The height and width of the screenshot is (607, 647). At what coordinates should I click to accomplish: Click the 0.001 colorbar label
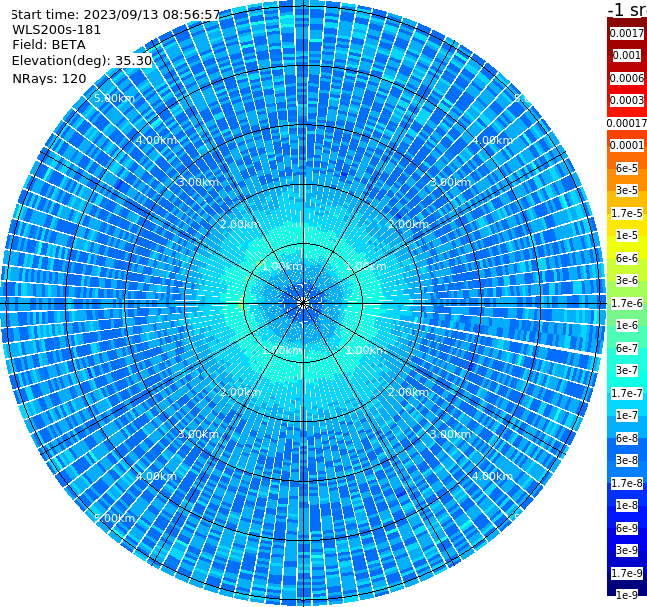[x=627, y=55]
